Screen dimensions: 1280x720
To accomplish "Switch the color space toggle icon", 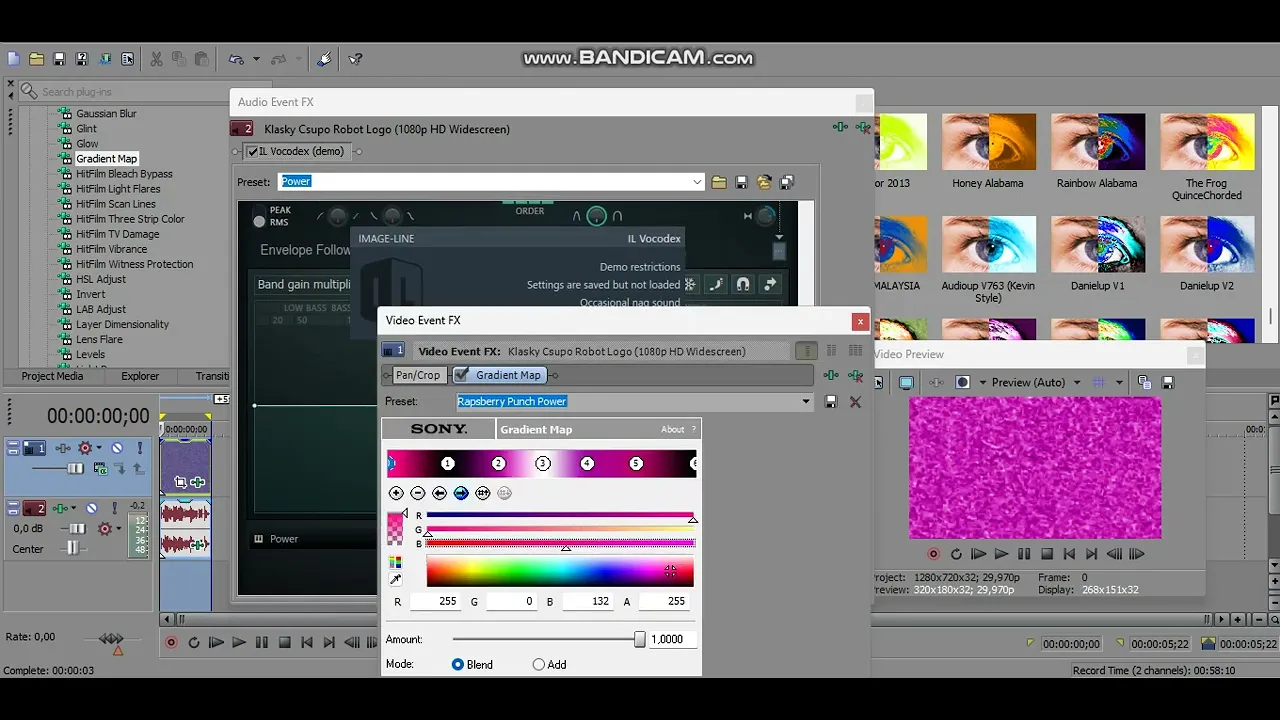I will [395, 562].
